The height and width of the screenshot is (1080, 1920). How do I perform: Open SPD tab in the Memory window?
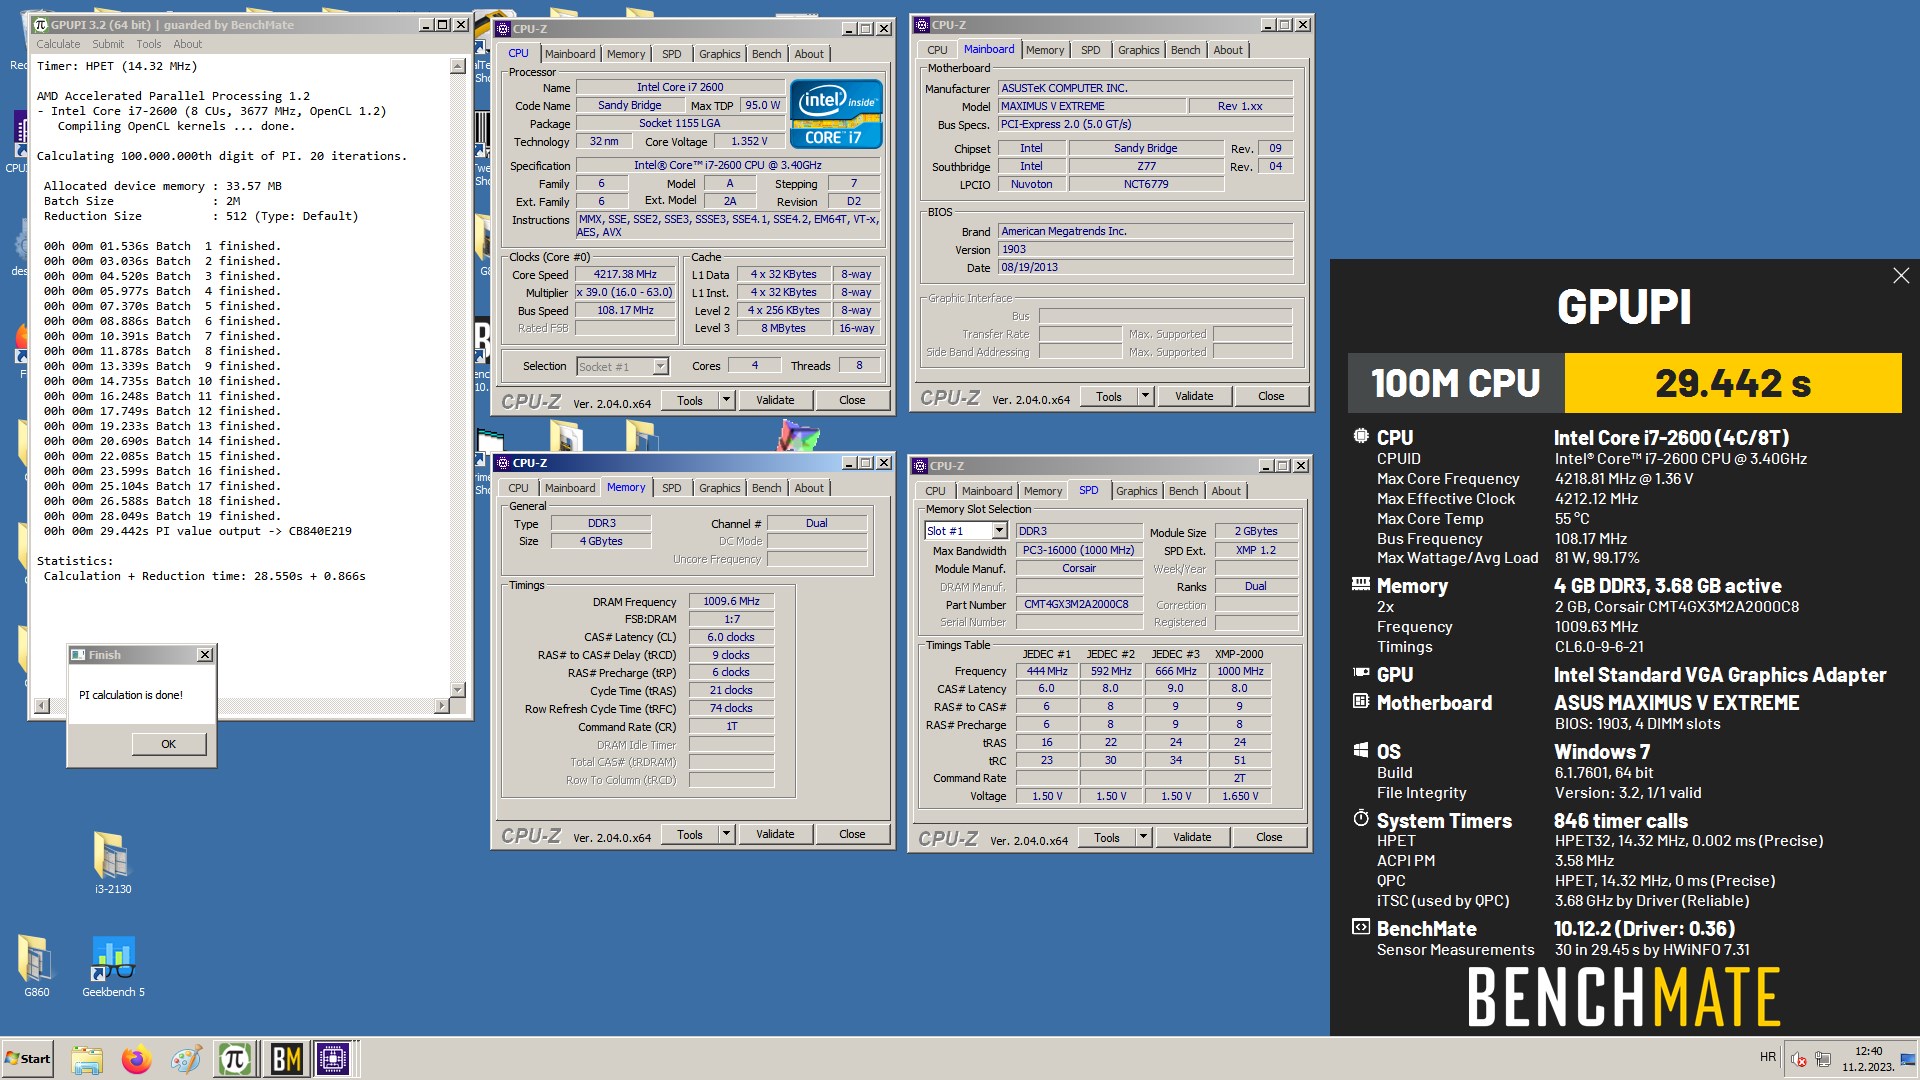coord(671,488)
